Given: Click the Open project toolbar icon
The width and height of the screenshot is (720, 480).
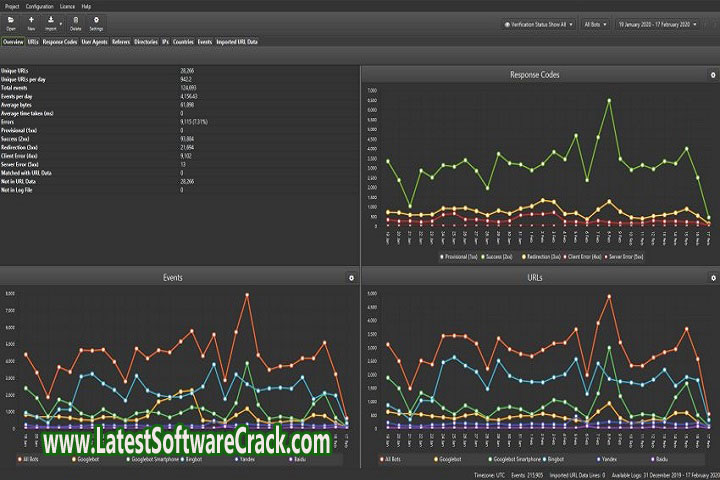Looking at the screenshot, I should [x=11, y=21].
